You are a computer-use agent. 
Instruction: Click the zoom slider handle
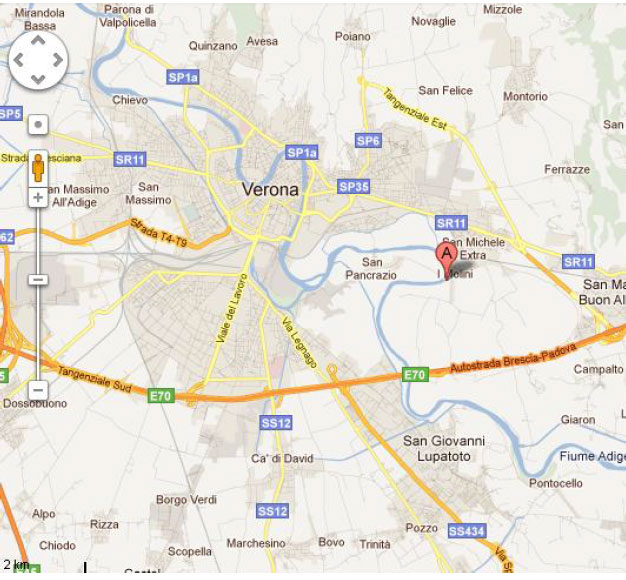38,280
